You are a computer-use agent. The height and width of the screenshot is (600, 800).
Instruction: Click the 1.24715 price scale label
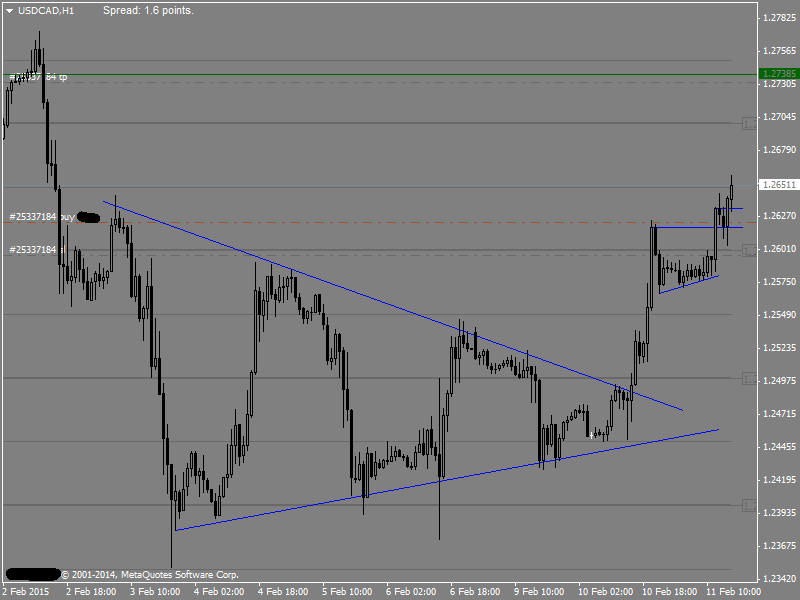(779, 414)
